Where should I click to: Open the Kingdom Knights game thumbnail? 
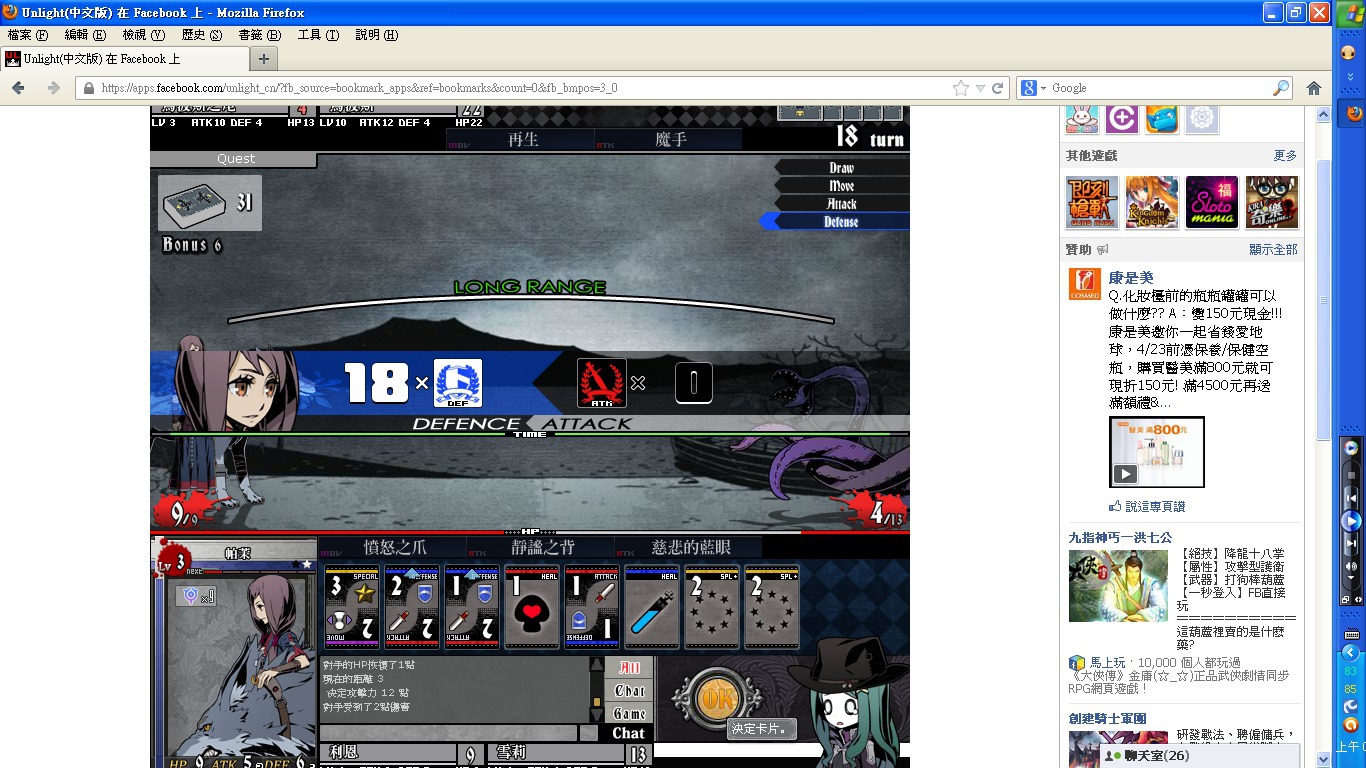click(x=1152, y=203)
